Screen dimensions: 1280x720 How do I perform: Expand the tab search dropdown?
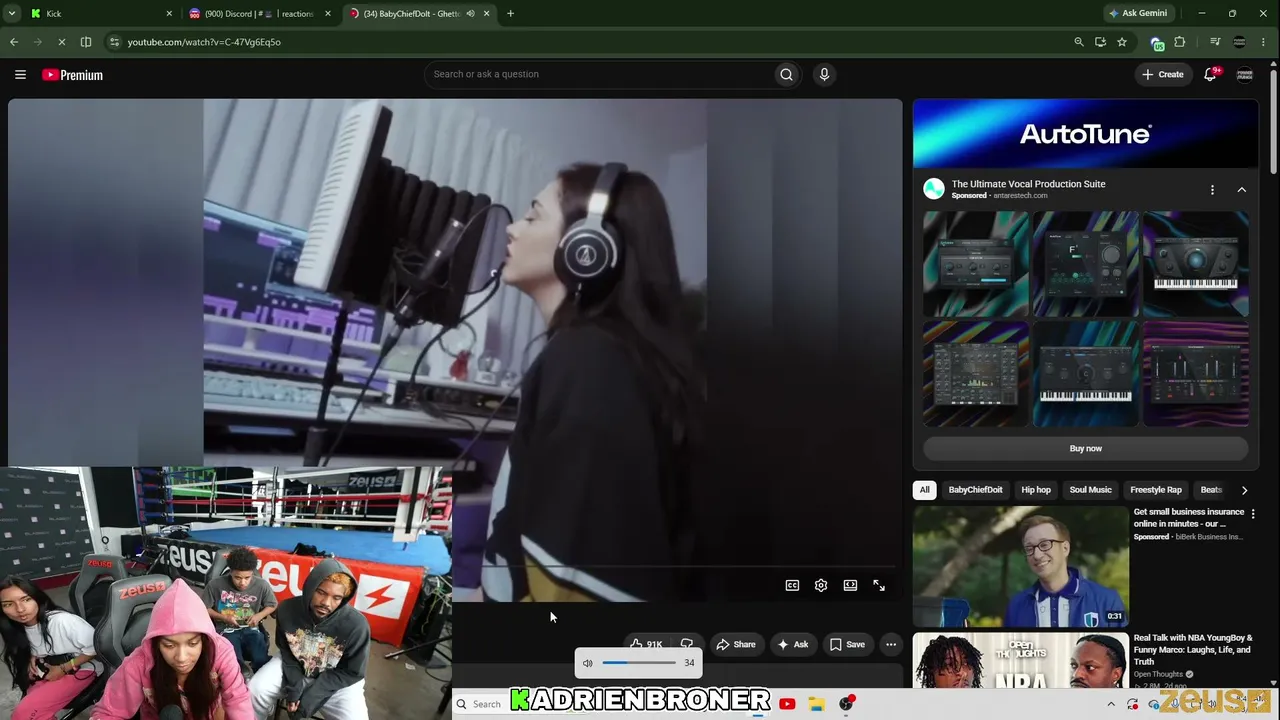[x=12, y=14]
